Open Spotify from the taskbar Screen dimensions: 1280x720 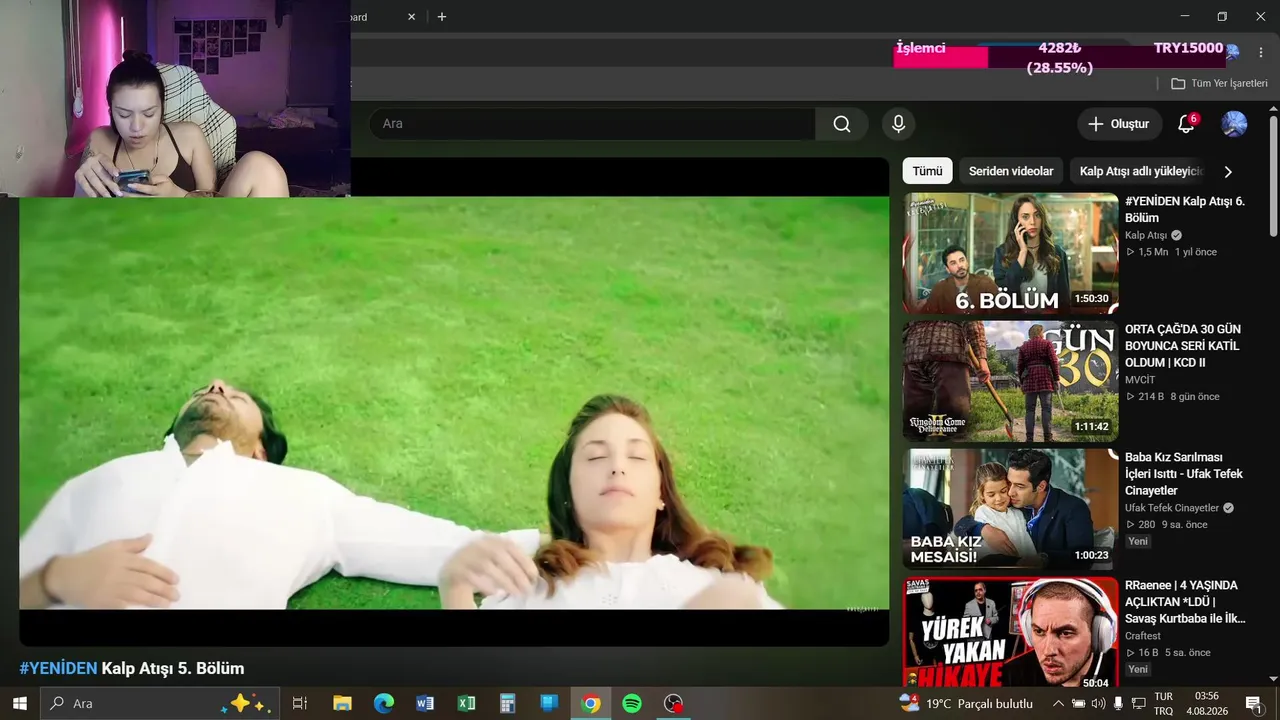[x=632, y=703]
